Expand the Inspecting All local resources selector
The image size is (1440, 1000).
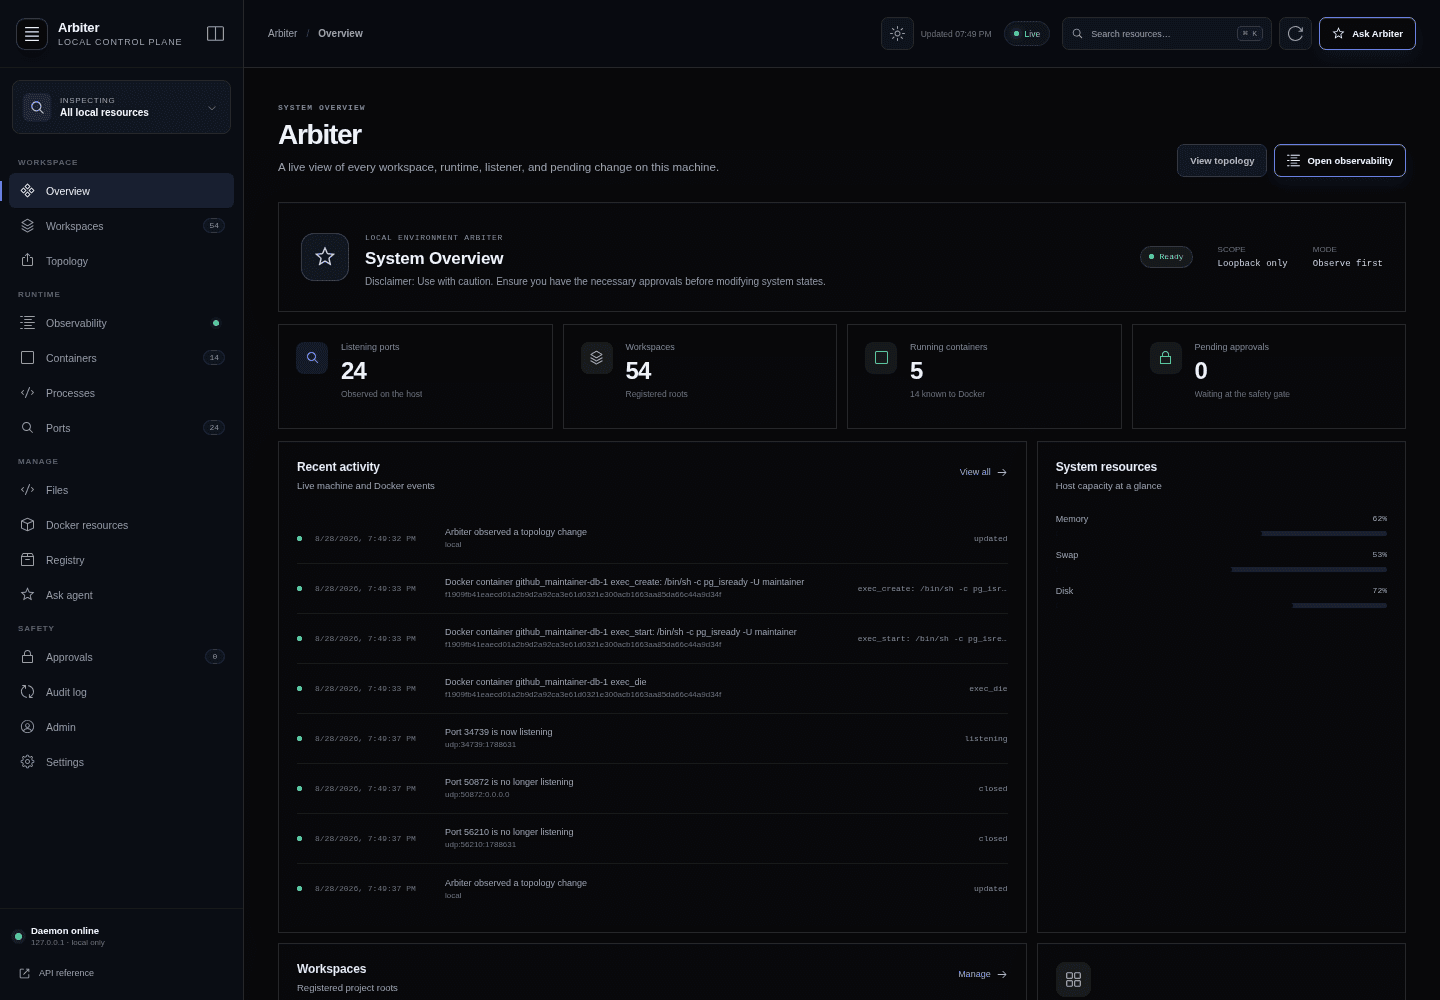(x=121, y=107)
